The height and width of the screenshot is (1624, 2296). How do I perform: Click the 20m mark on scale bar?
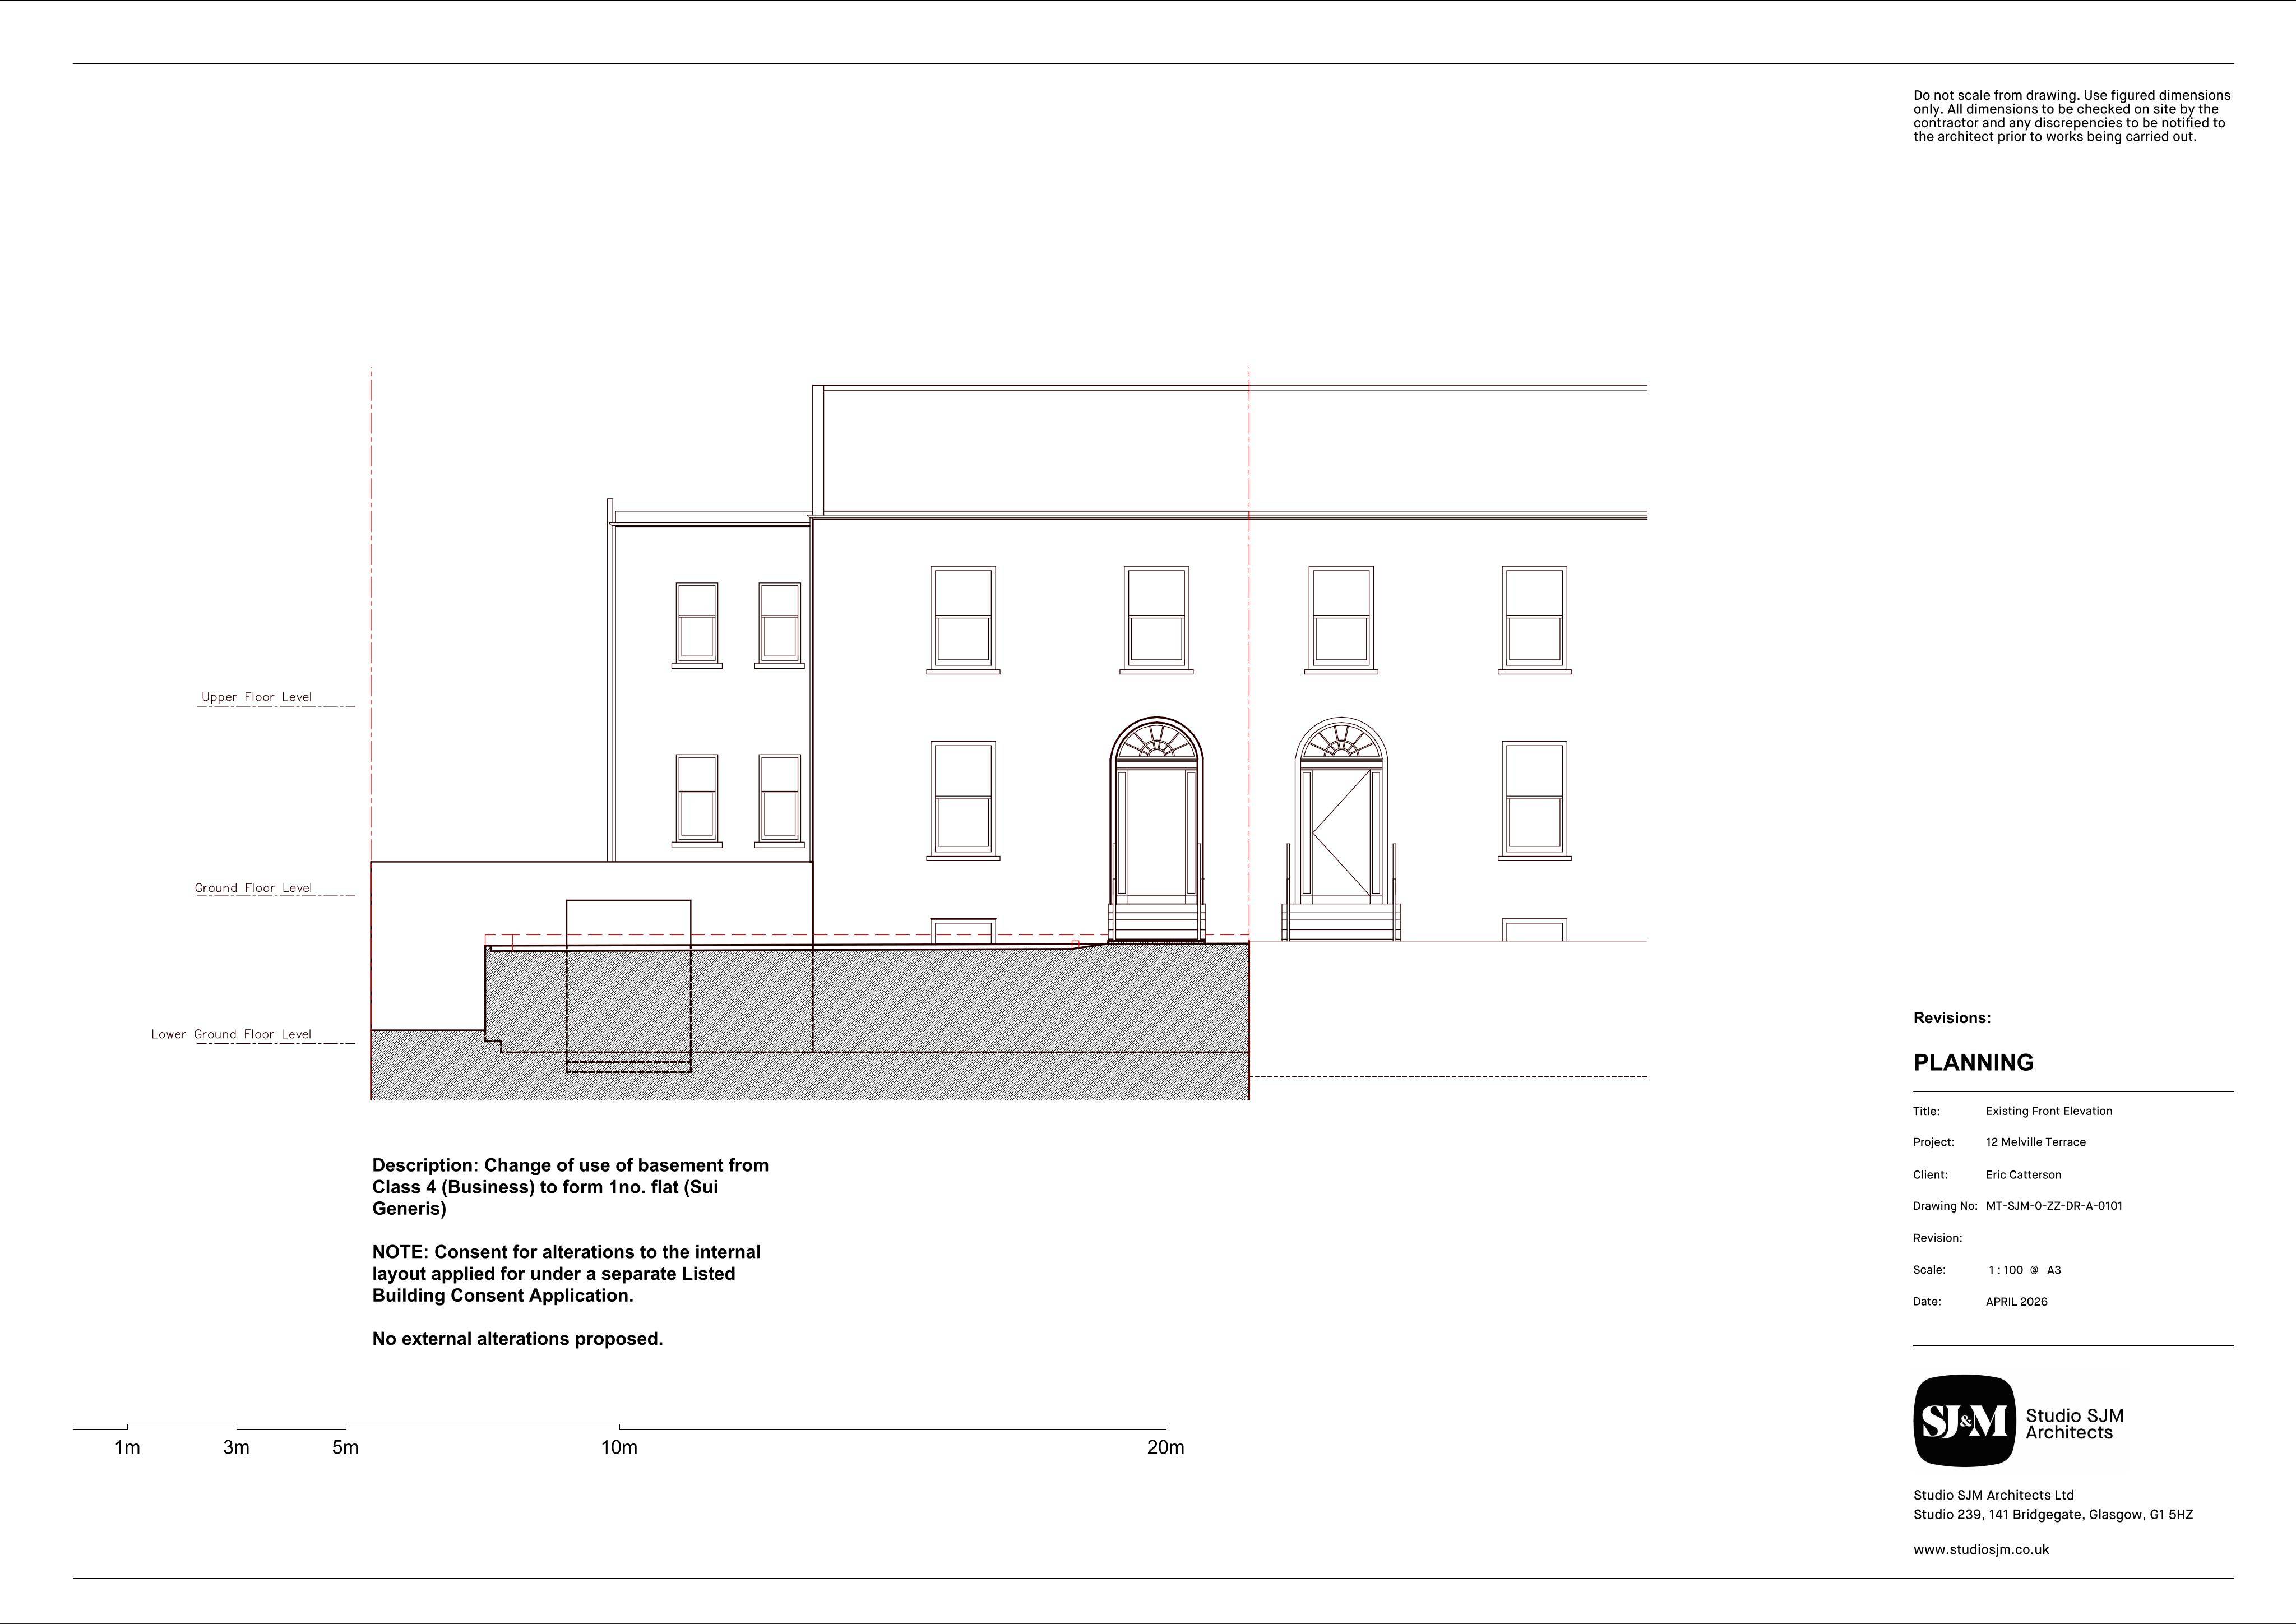coord(1165,1447)
